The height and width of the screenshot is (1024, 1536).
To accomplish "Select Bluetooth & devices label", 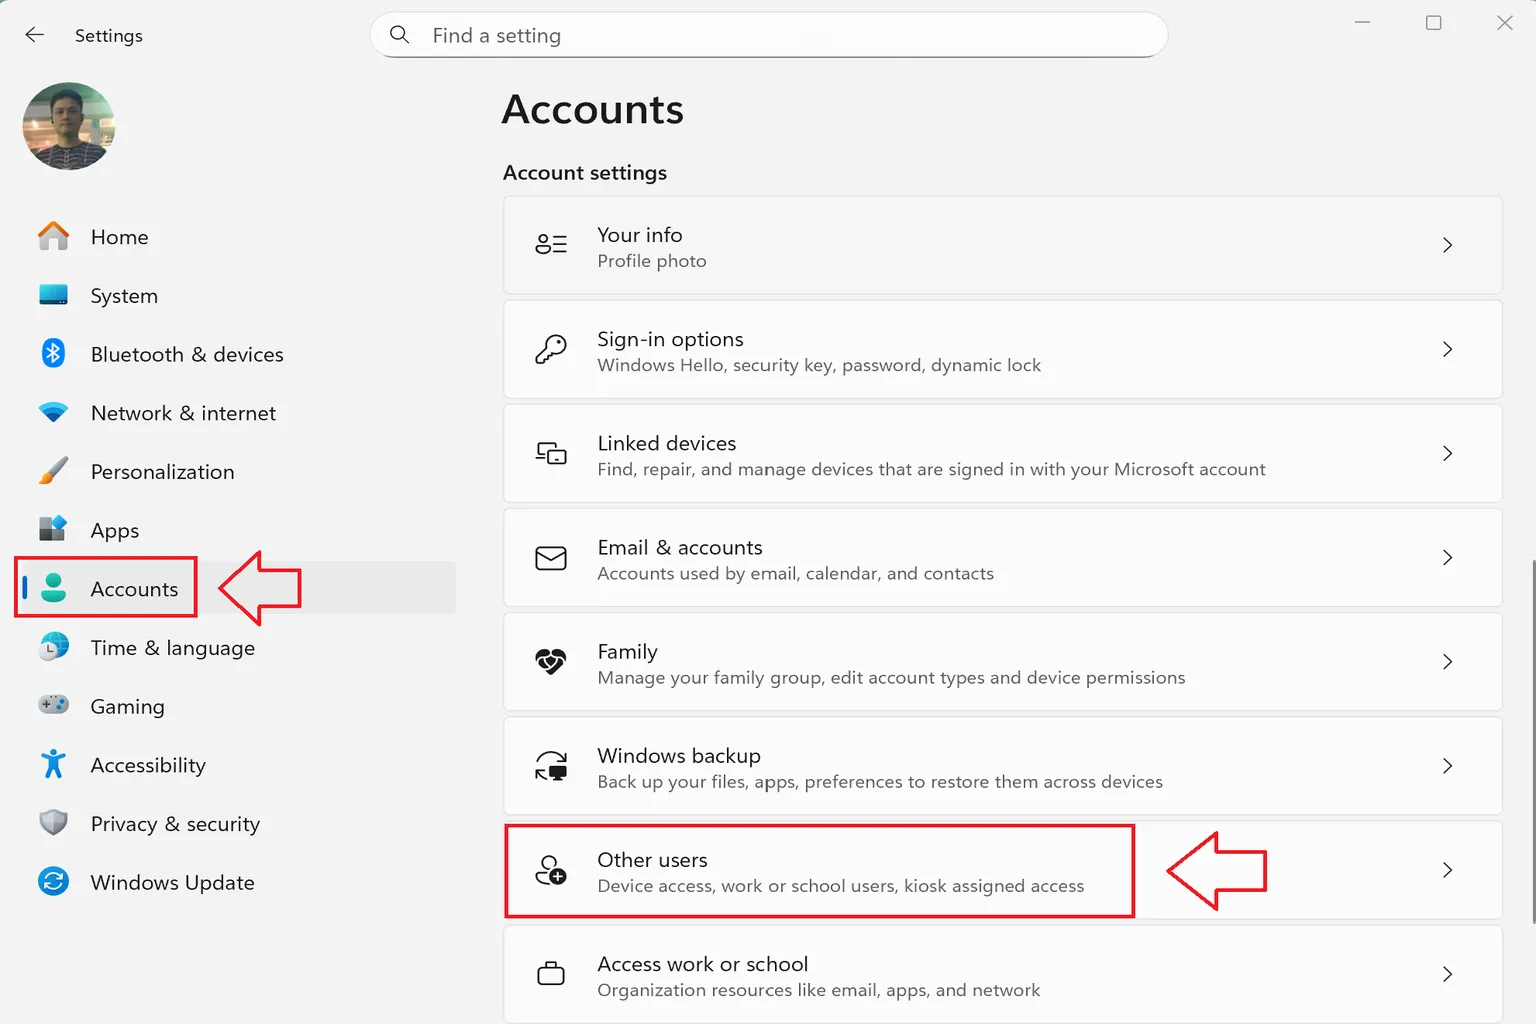I will pos(187,354).
